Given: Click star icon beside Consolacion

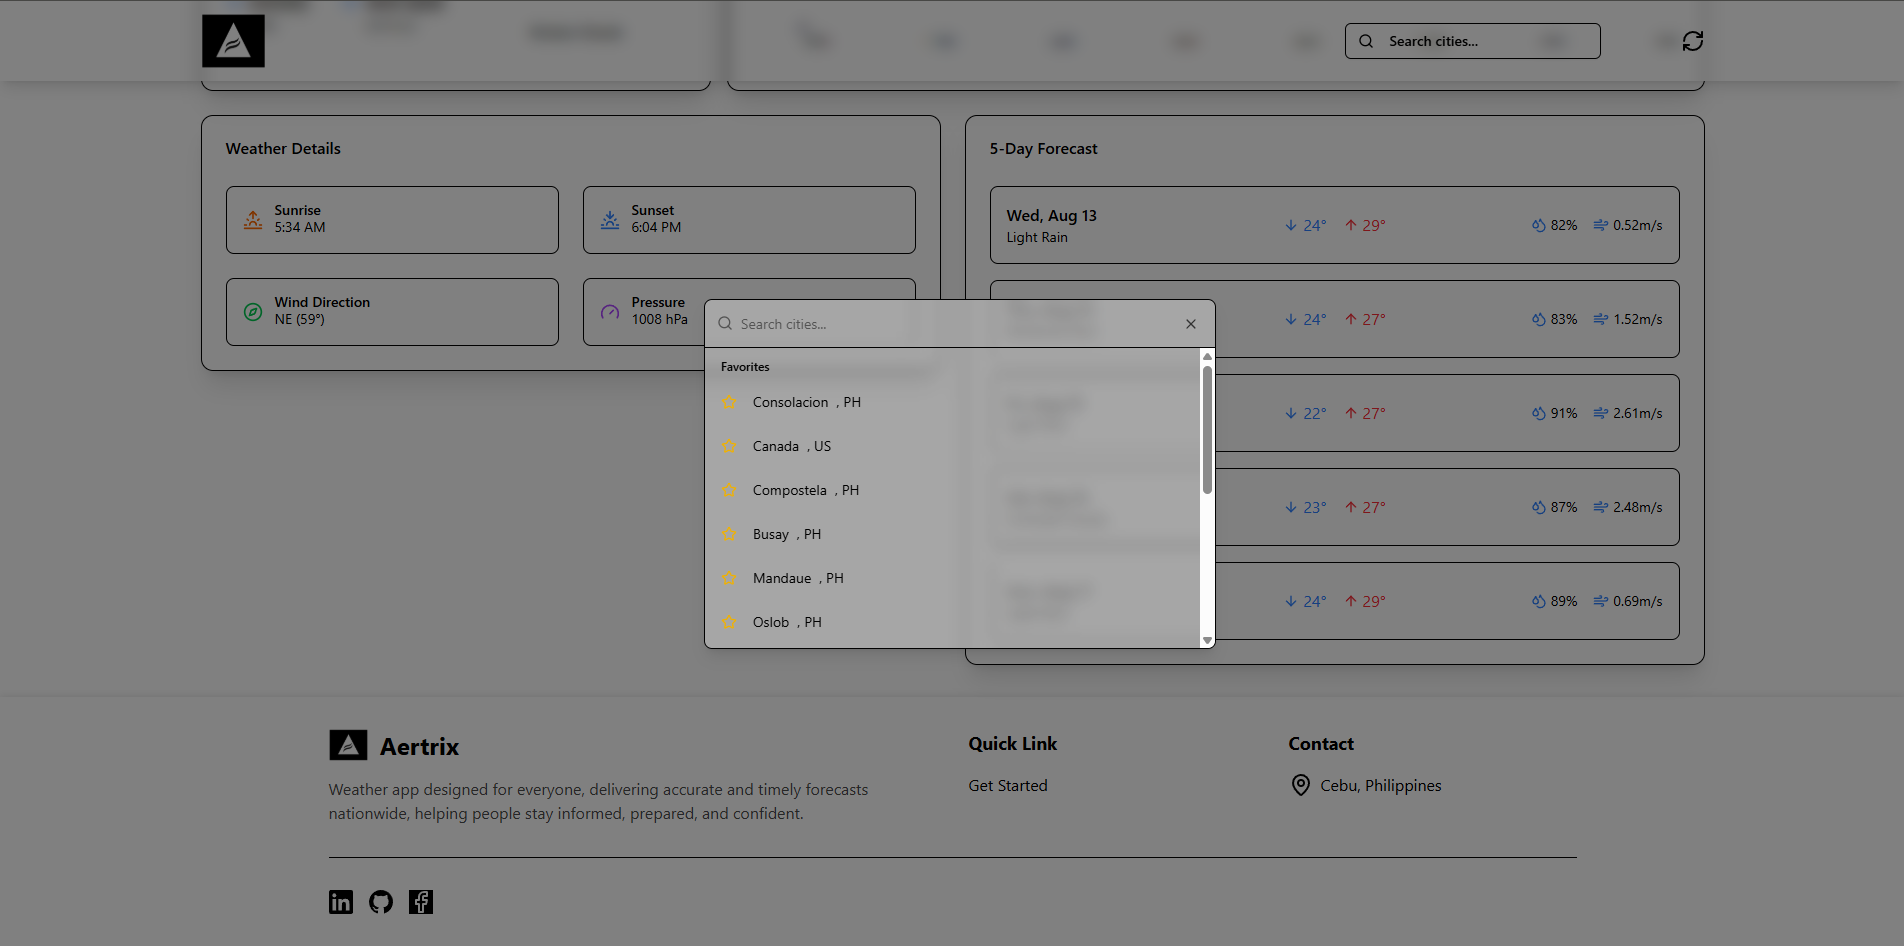Looking at the screenshot, I should pos(729,402).
